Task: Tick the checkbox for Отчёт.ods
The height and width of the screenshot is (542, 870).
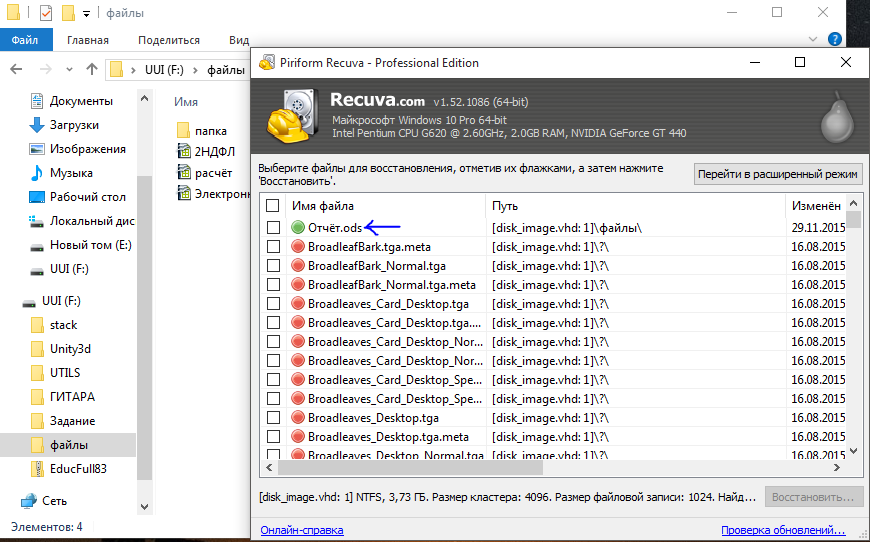Action: (x=273, y=227)
